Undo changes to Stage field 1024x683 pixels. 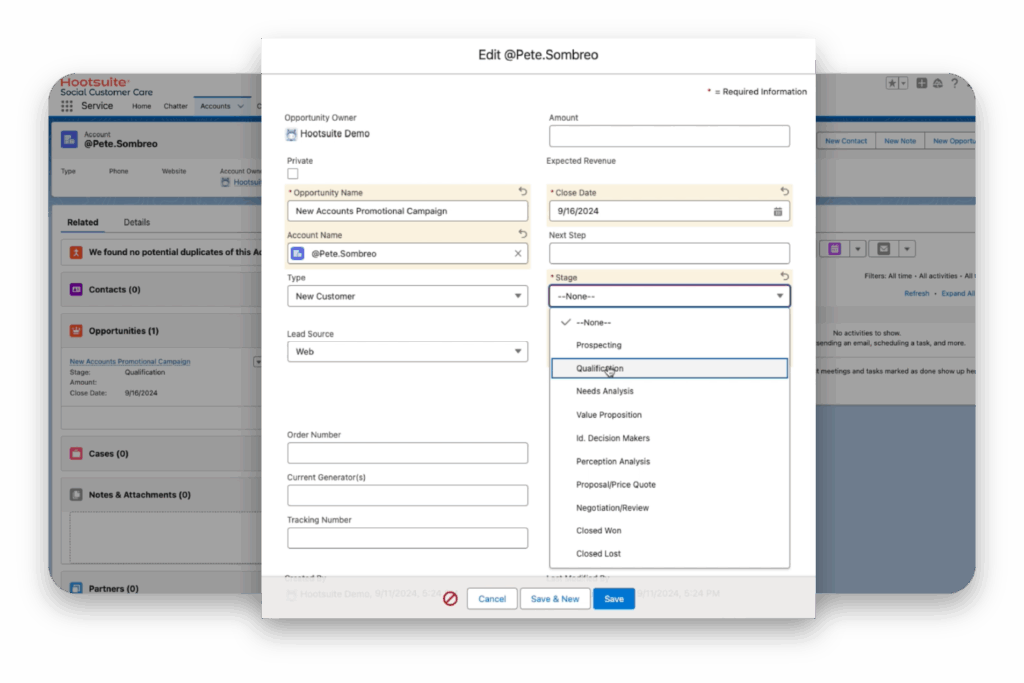[784, 276]
